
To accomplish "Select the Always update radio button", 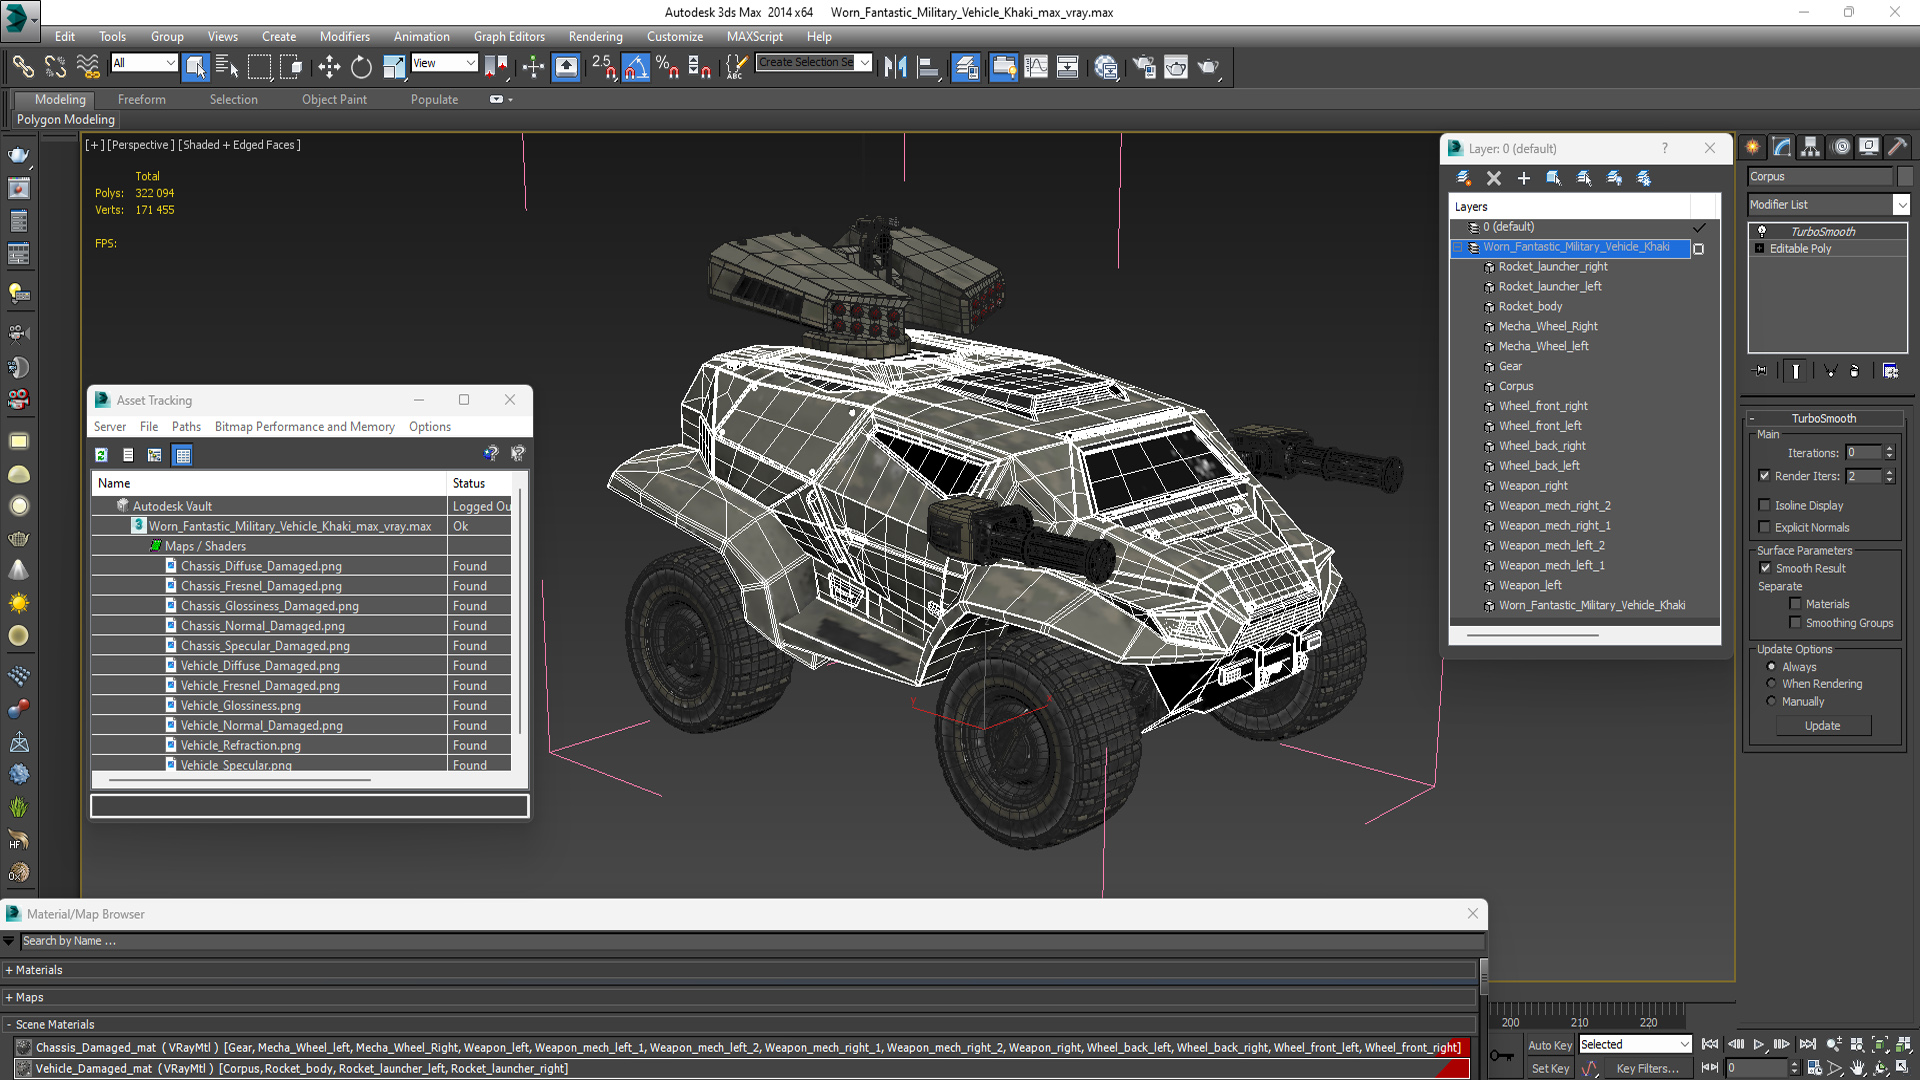I will pos(1771,667).
